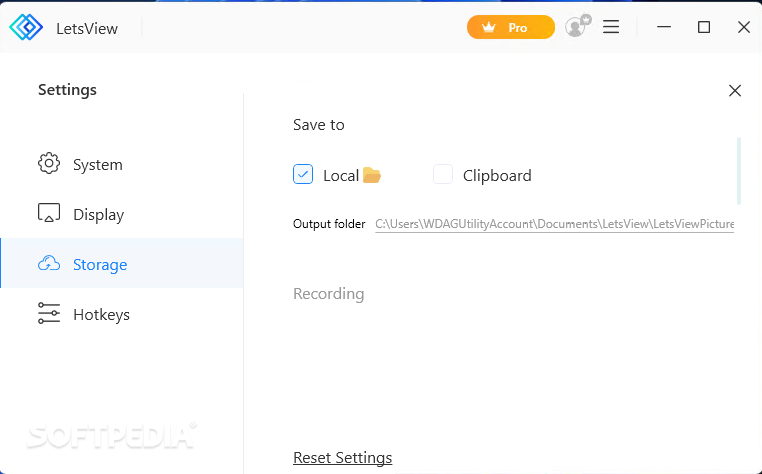Close the LetsView window

[744, 27]
